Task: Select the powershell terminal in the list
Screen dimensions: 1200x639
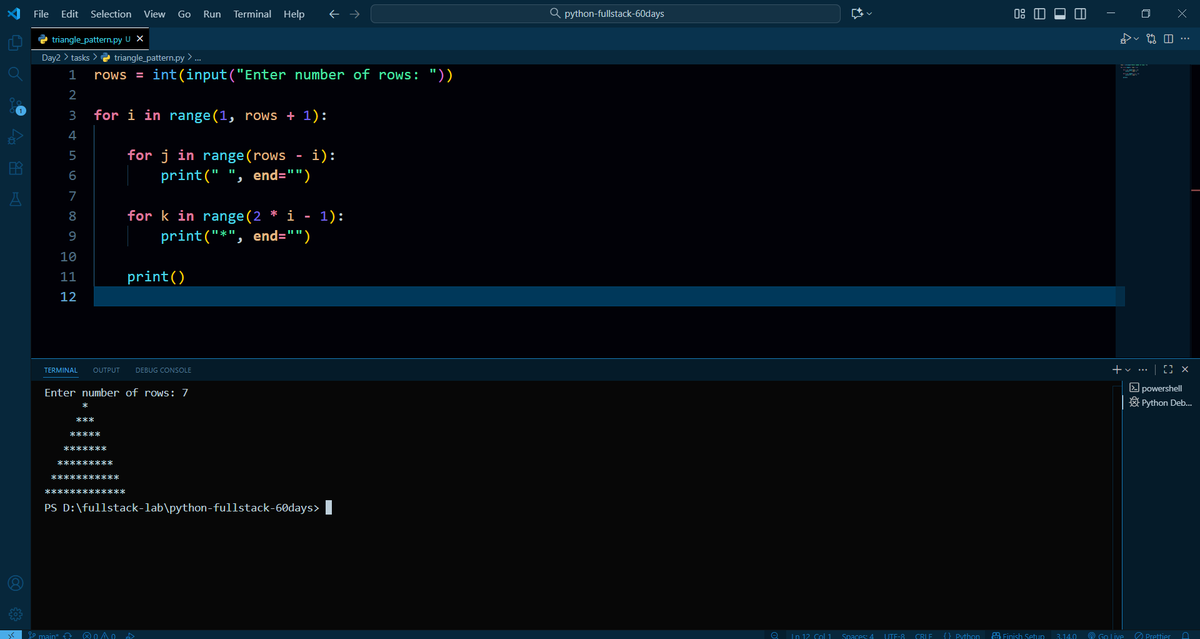Action: pyautogui.click(x=1160, y=387)
